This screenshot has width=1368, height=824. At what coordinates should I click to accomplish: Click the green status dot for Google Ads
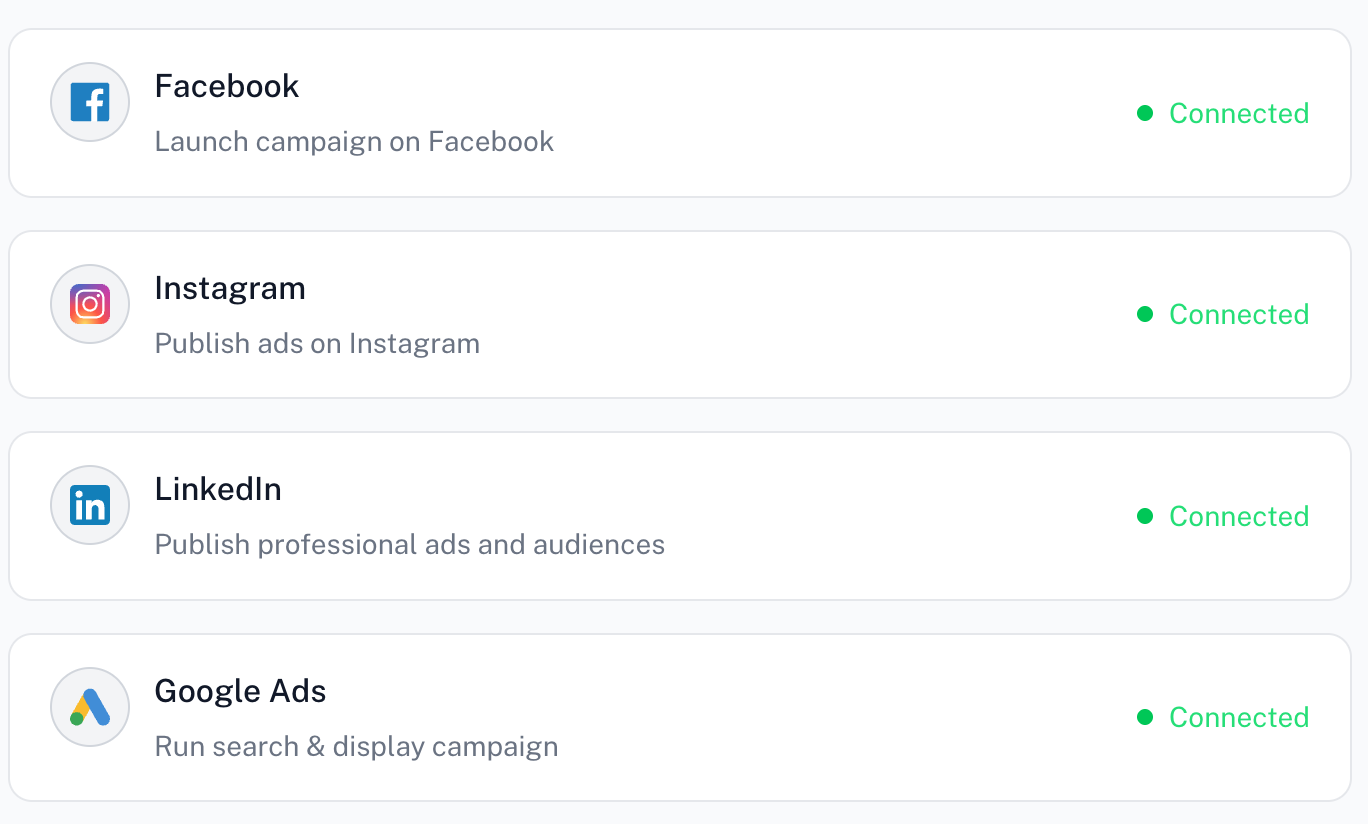[1146, 717]
